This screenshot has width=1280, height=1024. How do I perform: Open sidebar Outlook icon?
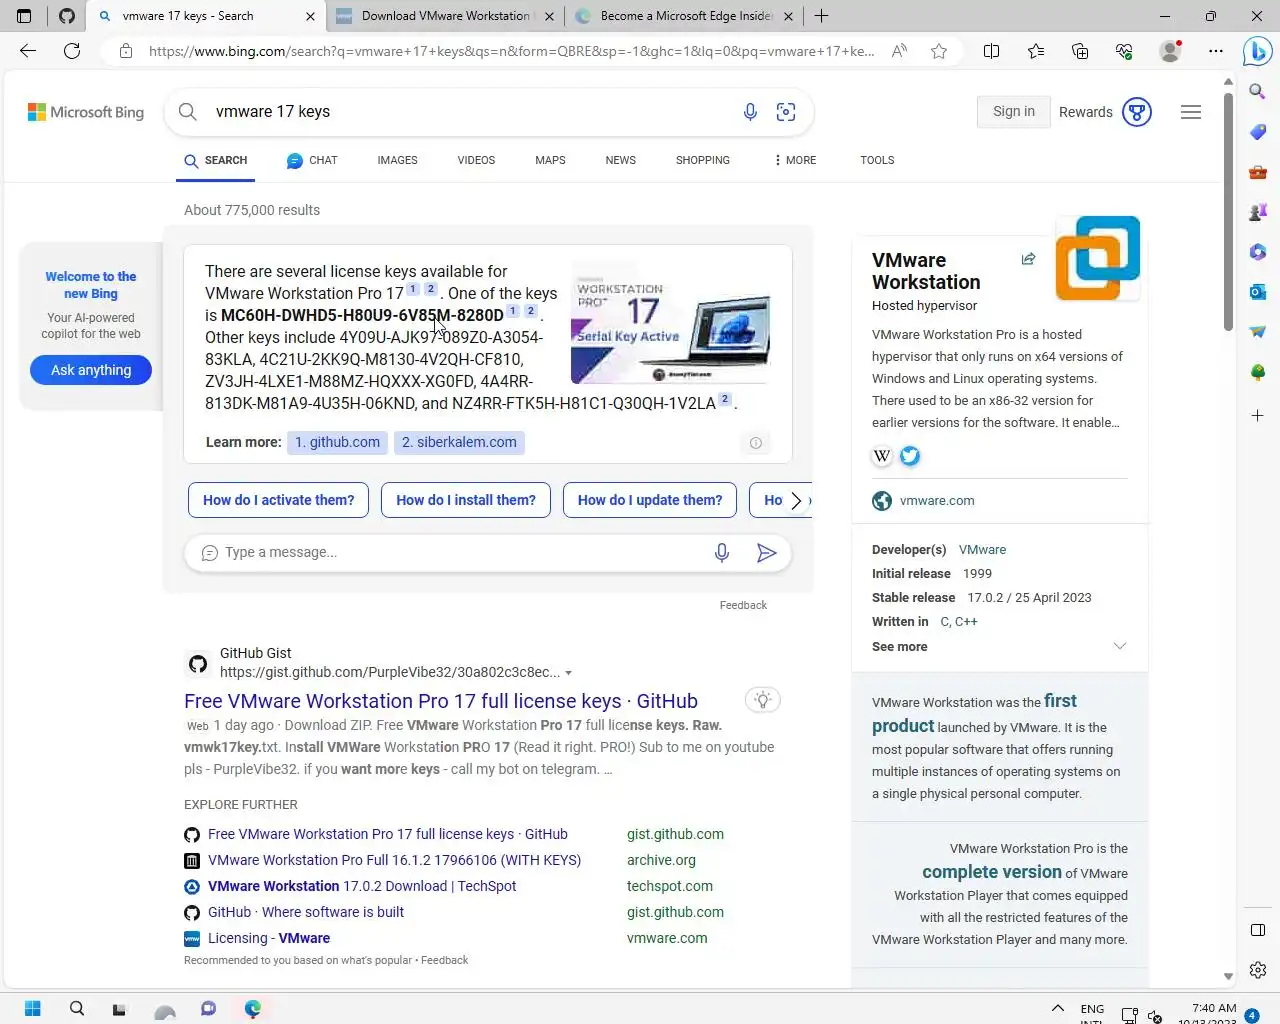1258,292
